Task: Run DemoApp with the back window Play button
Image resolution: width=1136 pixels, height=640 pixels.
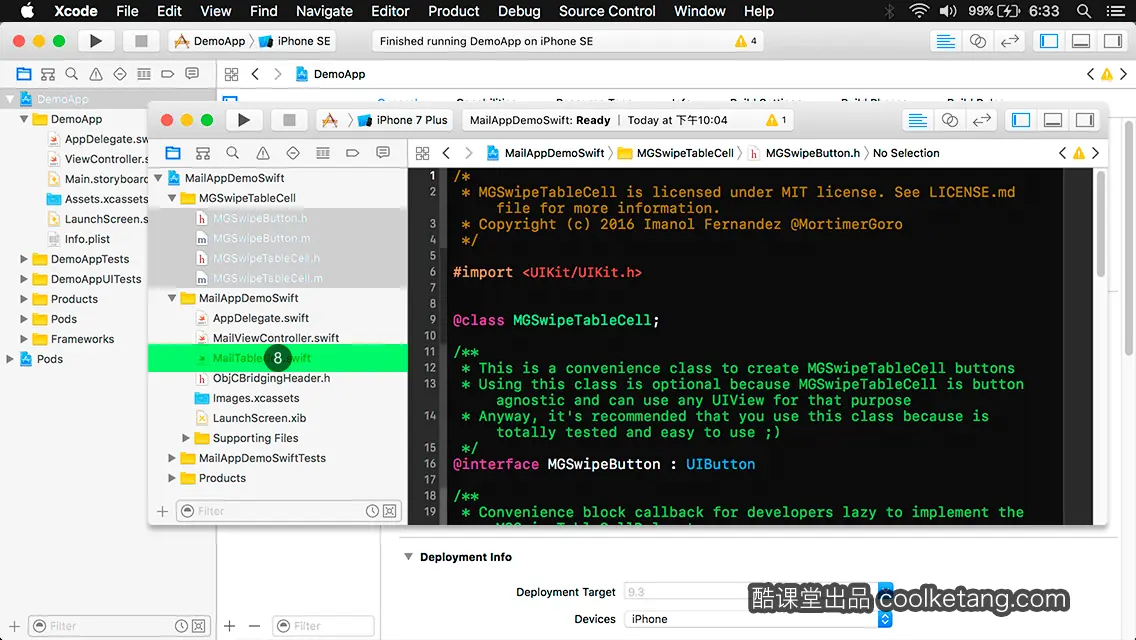Action: (96, 41)
